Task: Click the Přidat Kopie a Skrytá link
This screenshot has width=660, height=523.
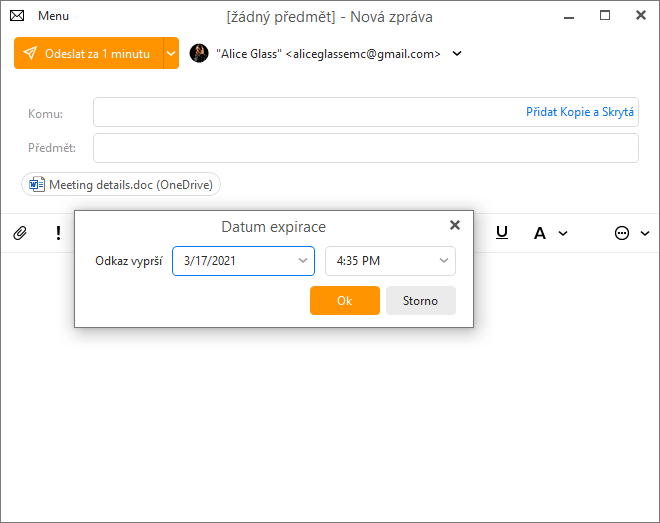Action: [580, 112]
